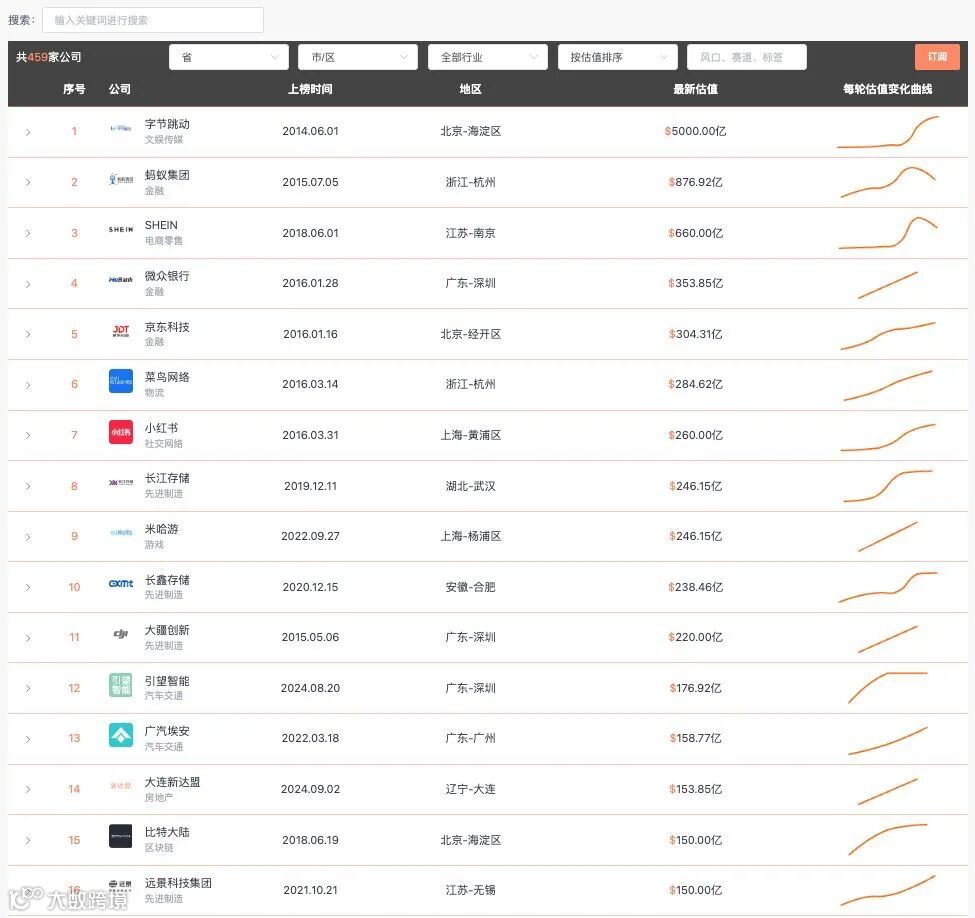Viewport: 975px width, 918px height.
Task: Click the 远景科技集团 company logo
Action: tap(121, 886)
